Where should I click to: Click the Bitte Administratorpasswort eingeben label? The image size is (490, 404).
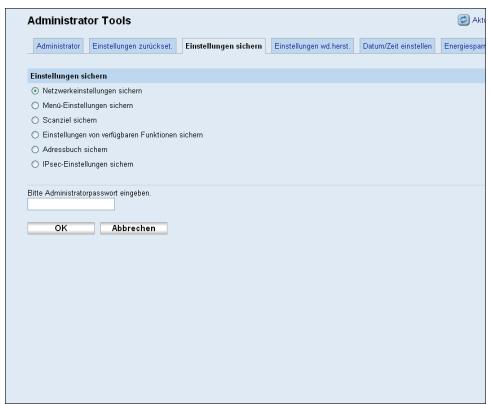(x=89, y=193)
